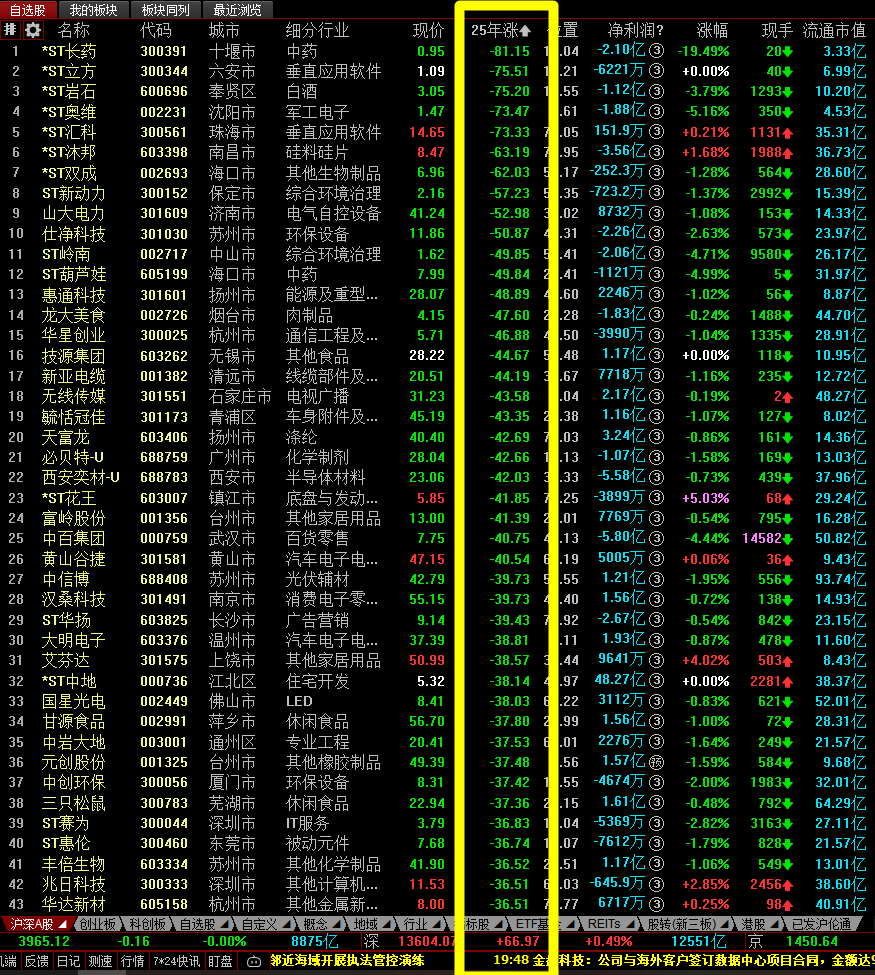
Task: Run 测速 from the status bar
Action: click(x=100, y=961)
